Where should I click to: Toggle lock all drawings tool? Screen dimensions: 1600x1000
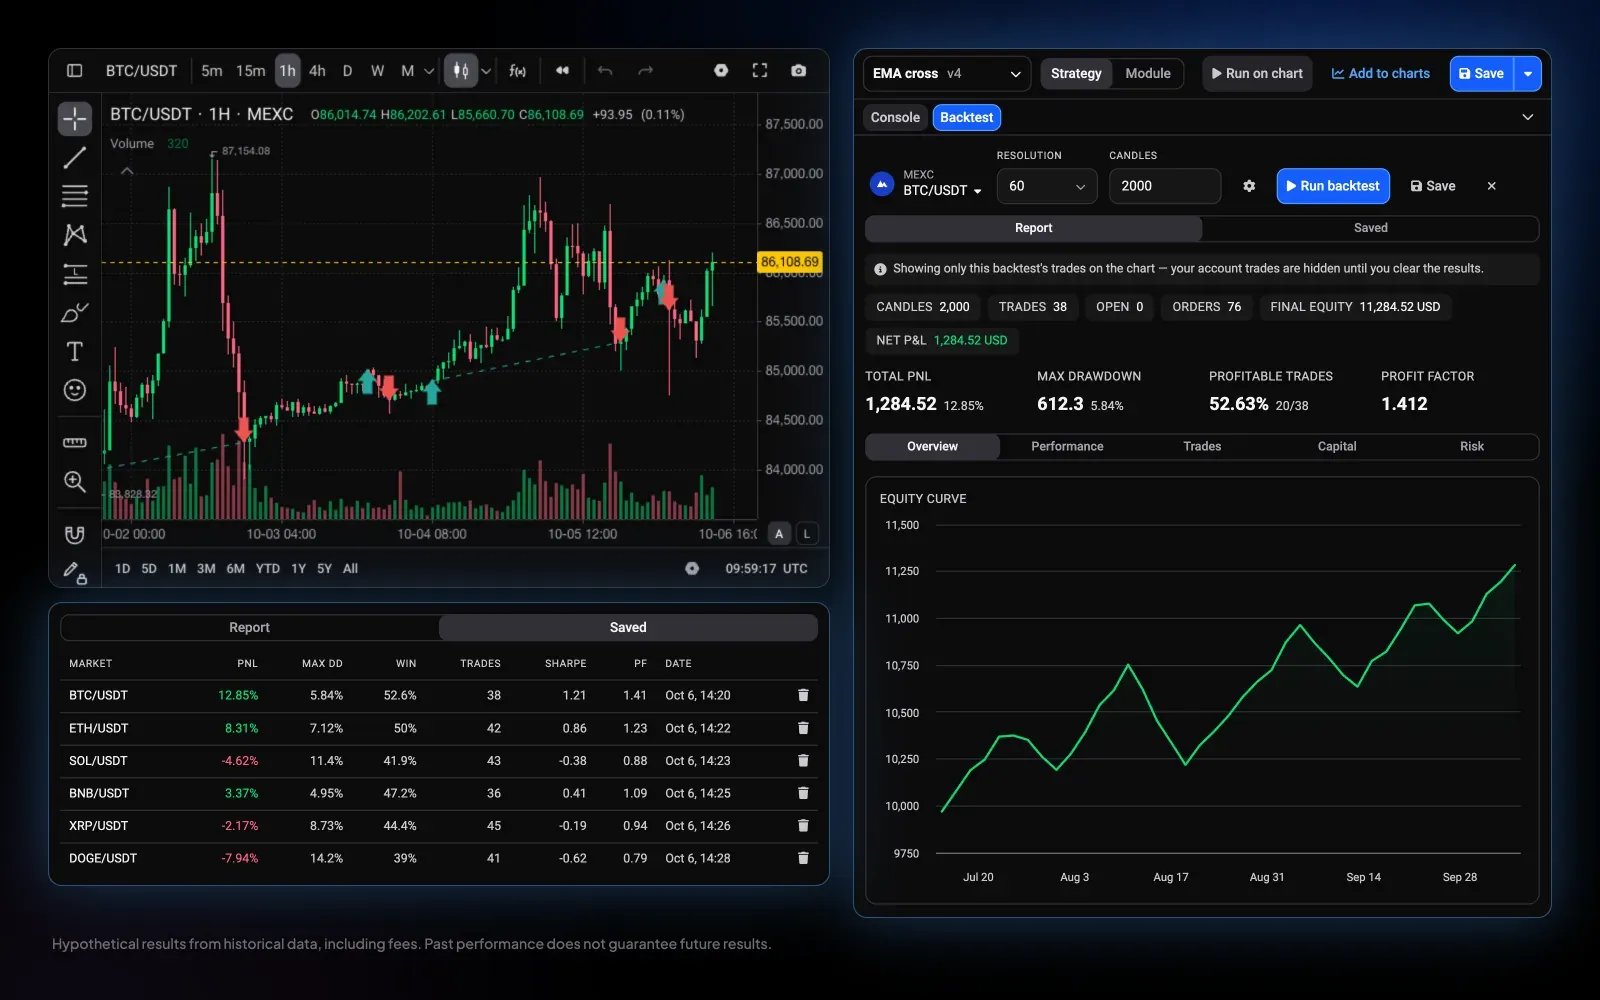click(75, 573)
